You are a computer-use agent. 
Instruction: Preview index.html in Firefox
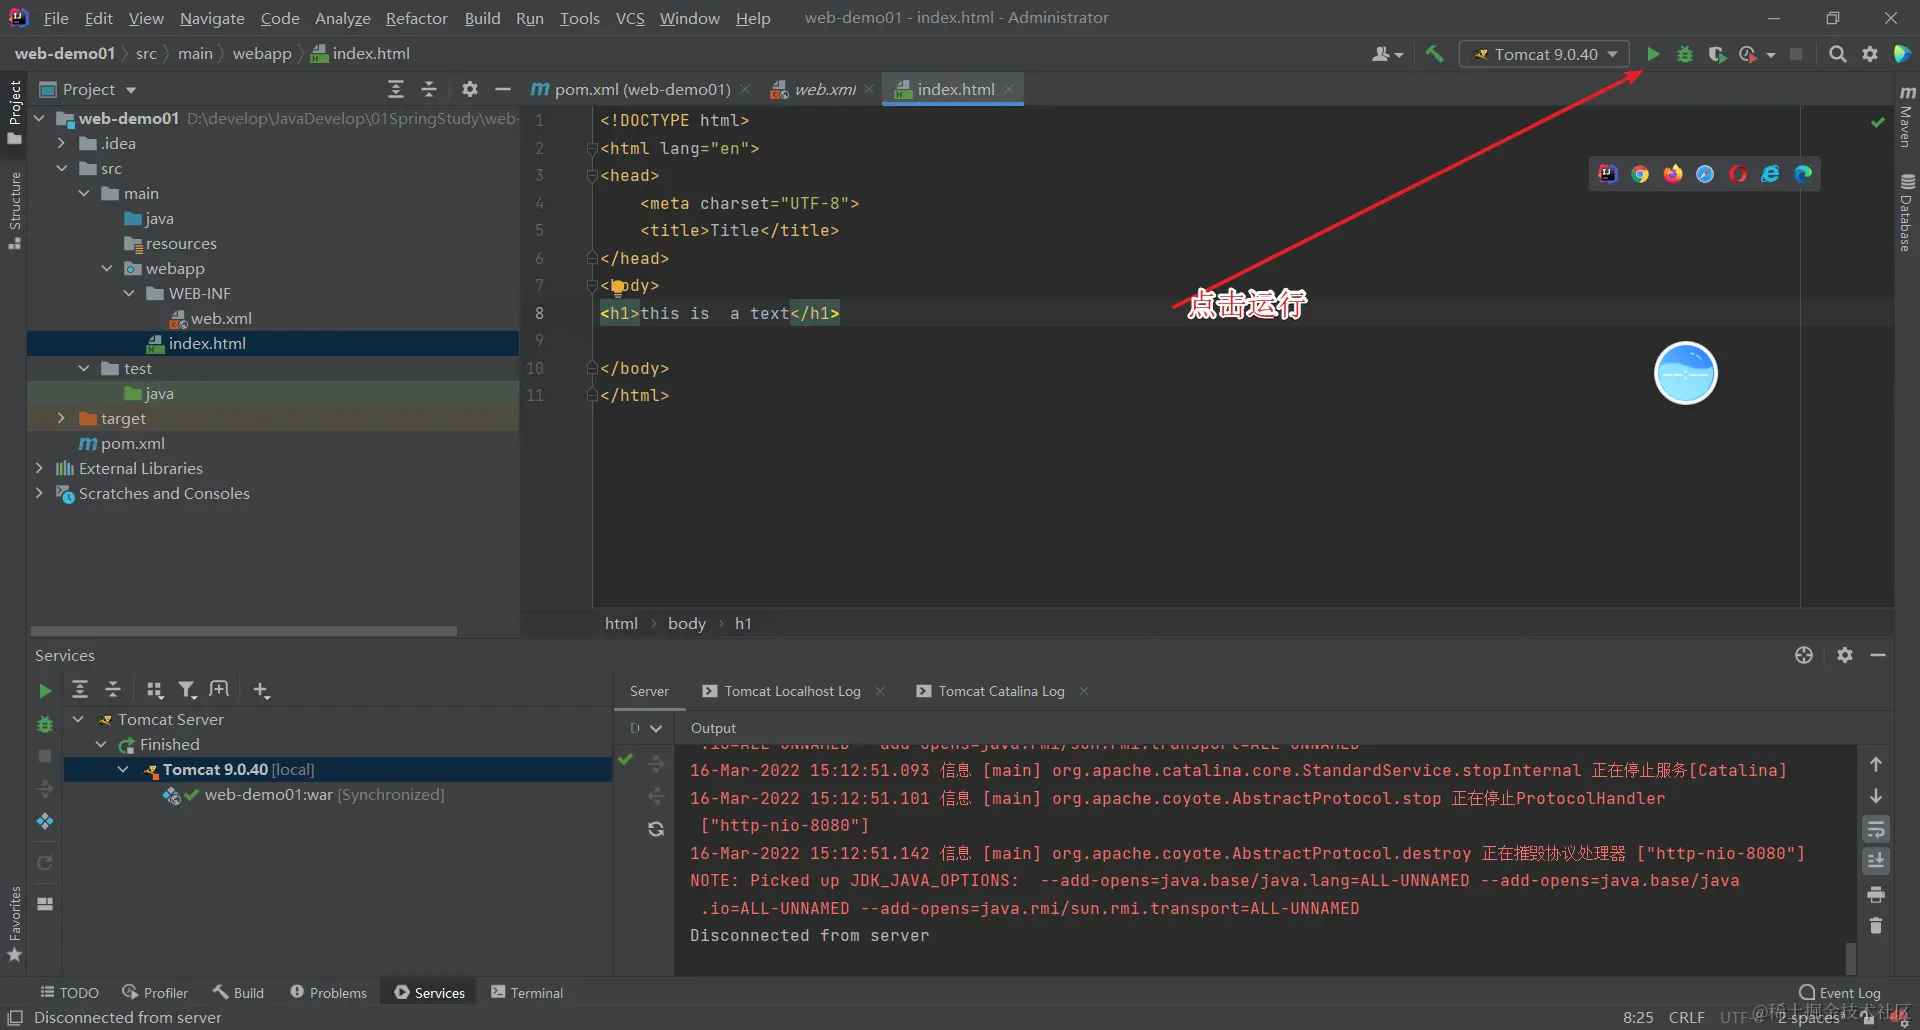point(1673,174)
